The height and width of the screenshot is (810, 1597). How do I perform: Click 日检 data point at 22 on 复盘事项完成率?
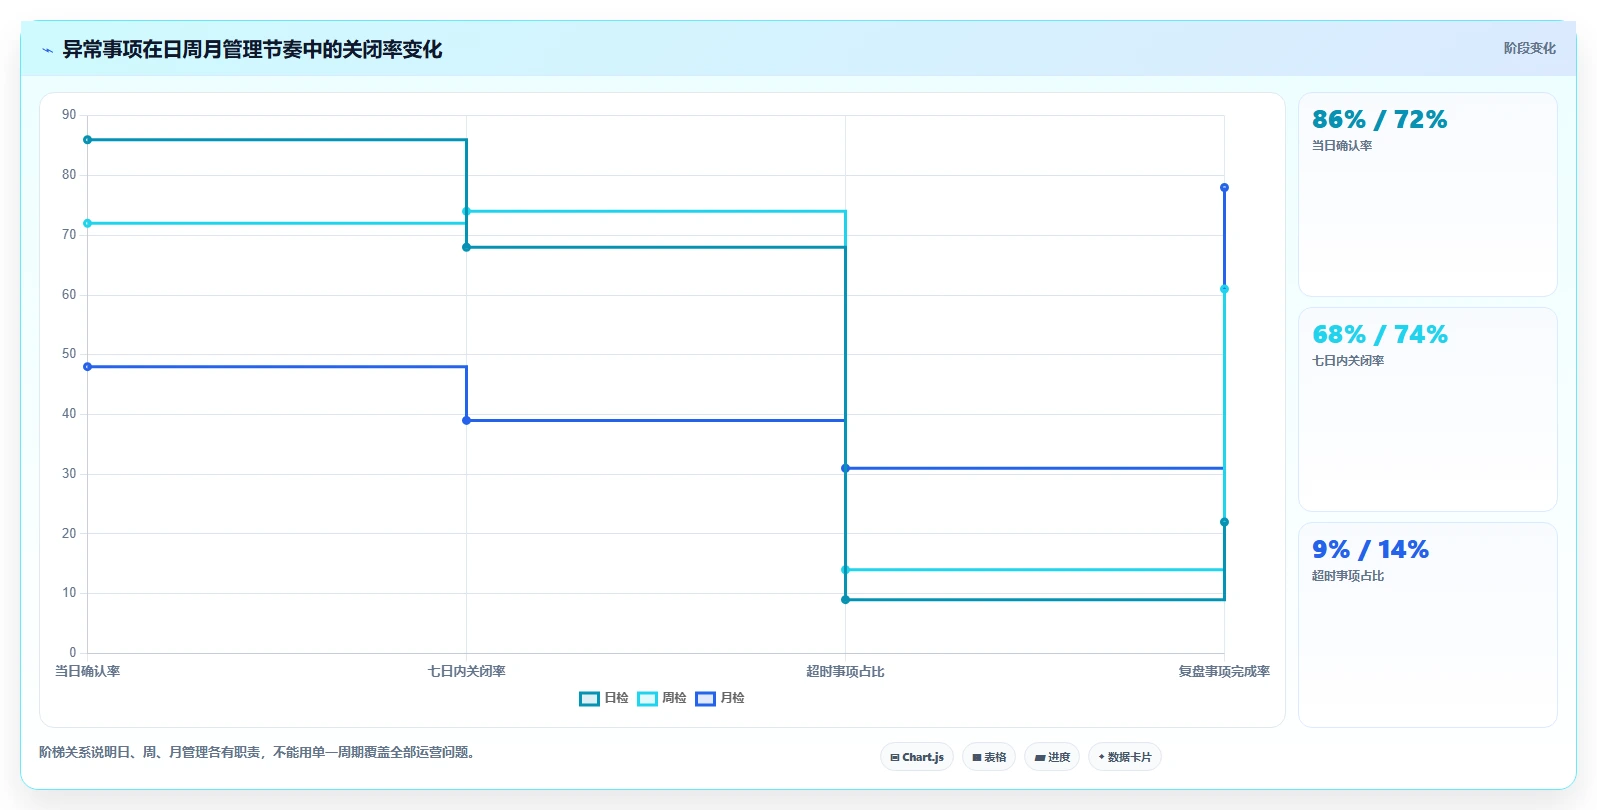click(1224, 522)
